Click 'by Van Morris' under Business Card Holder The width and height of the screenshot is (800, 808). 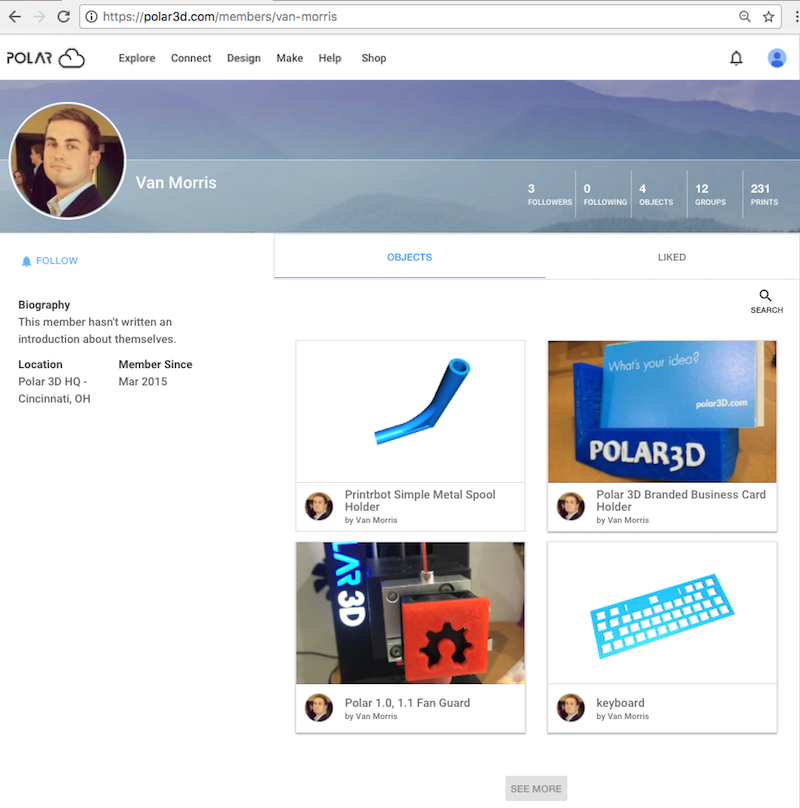(622, 520)
